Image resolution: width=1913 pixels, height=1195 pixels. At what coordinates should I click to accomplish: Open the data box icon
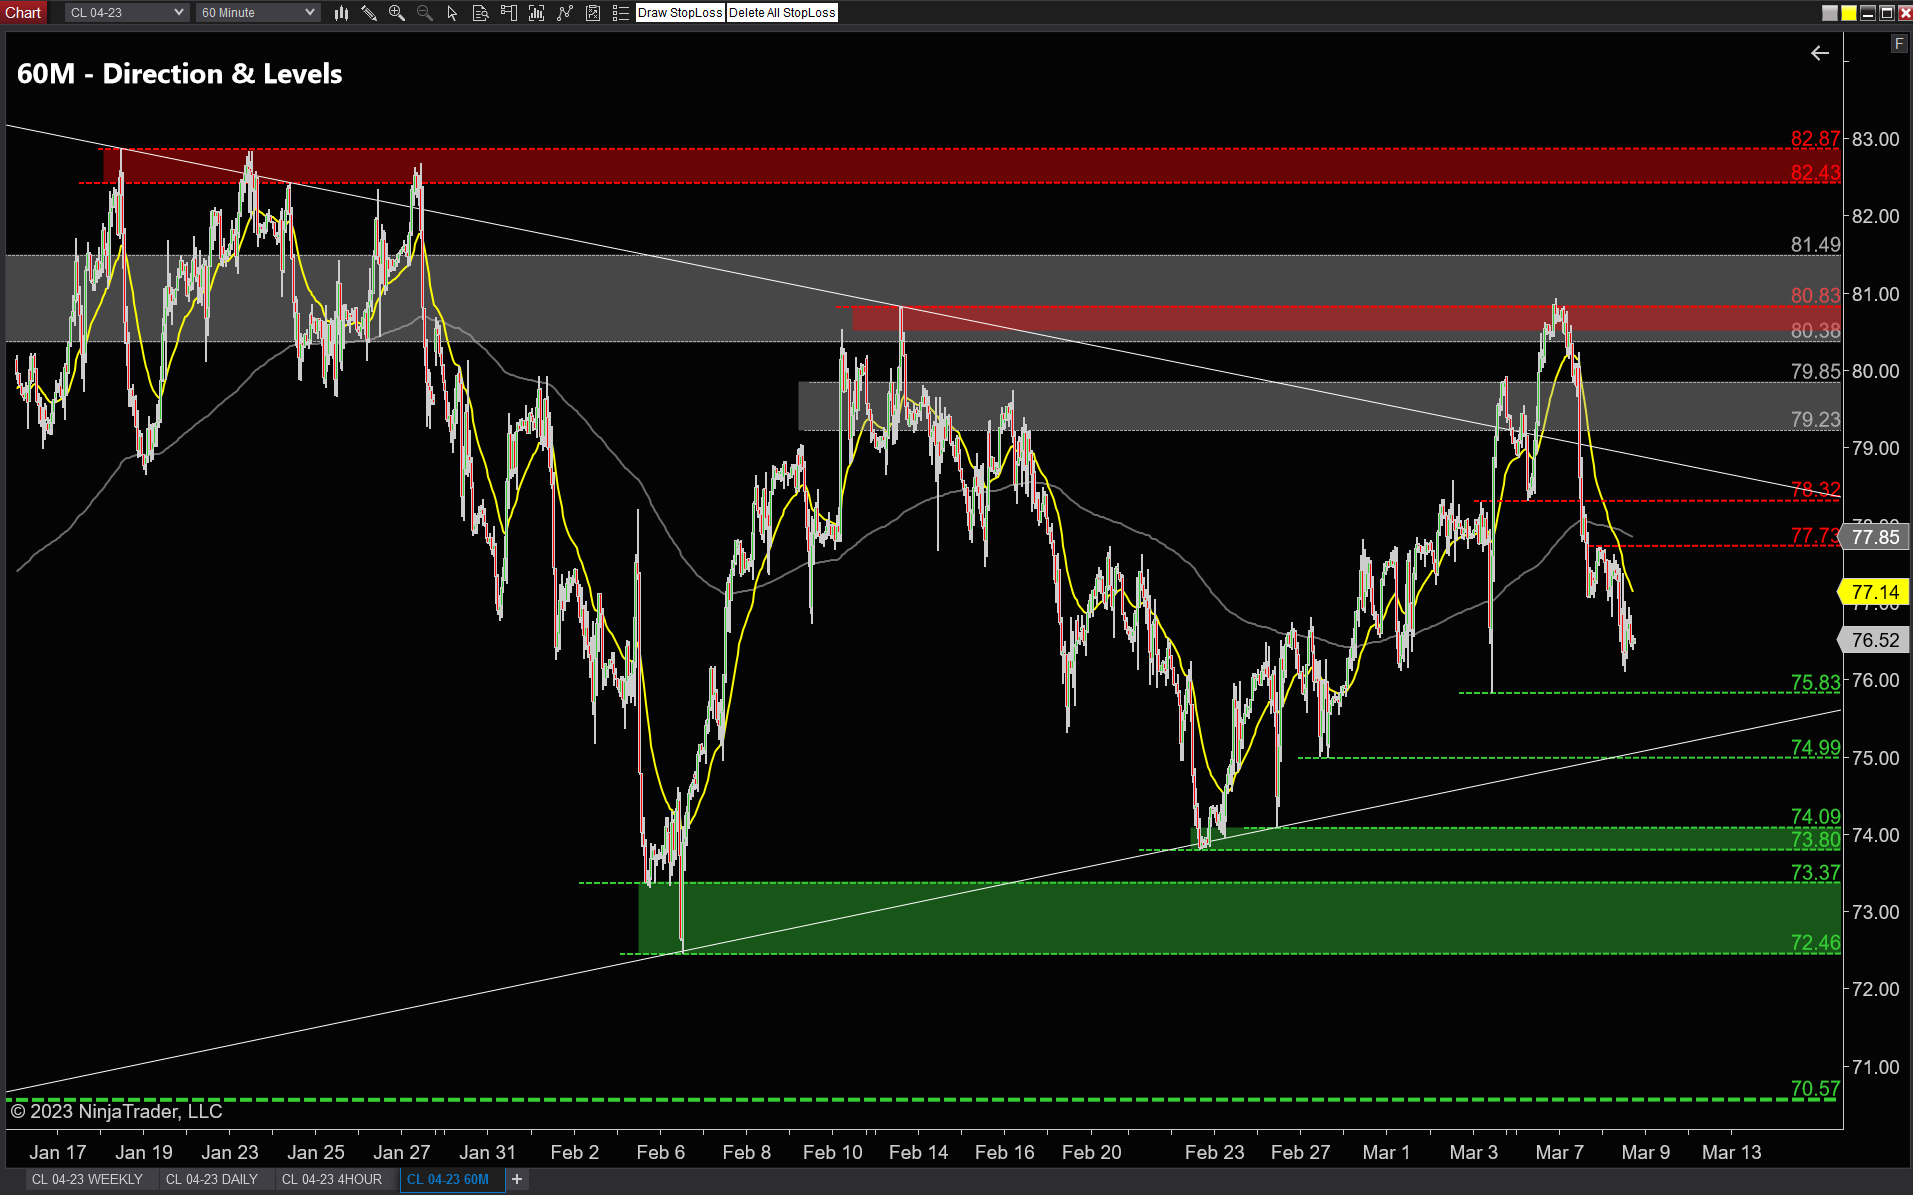click(481, 13)
